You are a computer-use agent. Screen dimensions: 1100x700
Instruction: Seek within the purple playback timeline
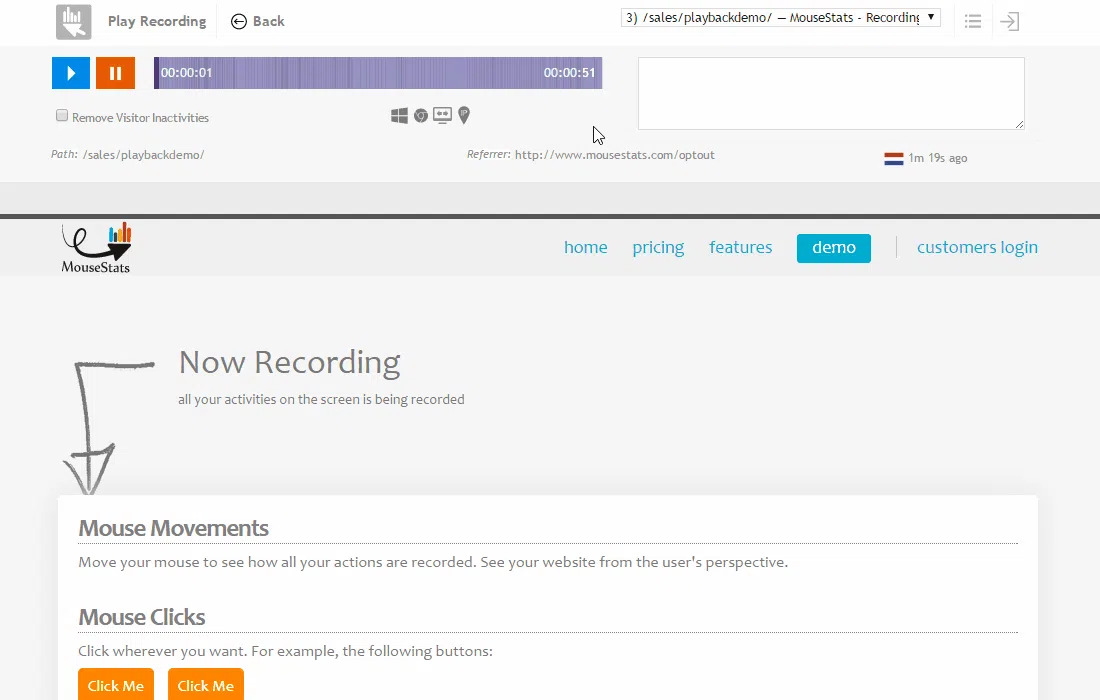pyautogui.click(x=378, y=73)
